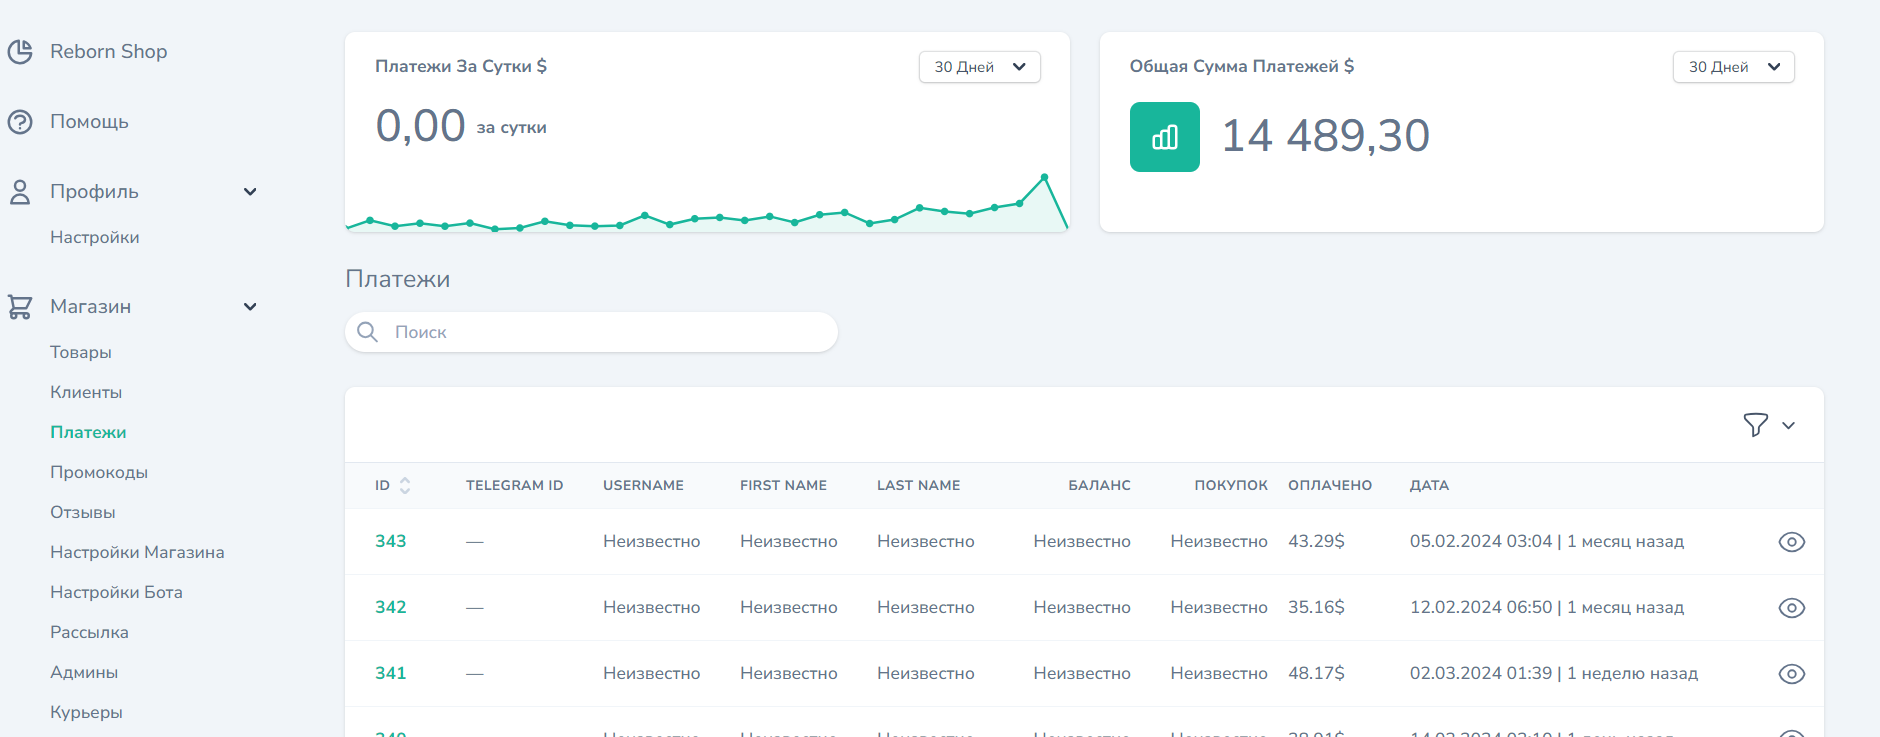Viewport: 1880px width, 737px height.
Task: Select the active Платежи sidebar link
Action: click(88, 432)
